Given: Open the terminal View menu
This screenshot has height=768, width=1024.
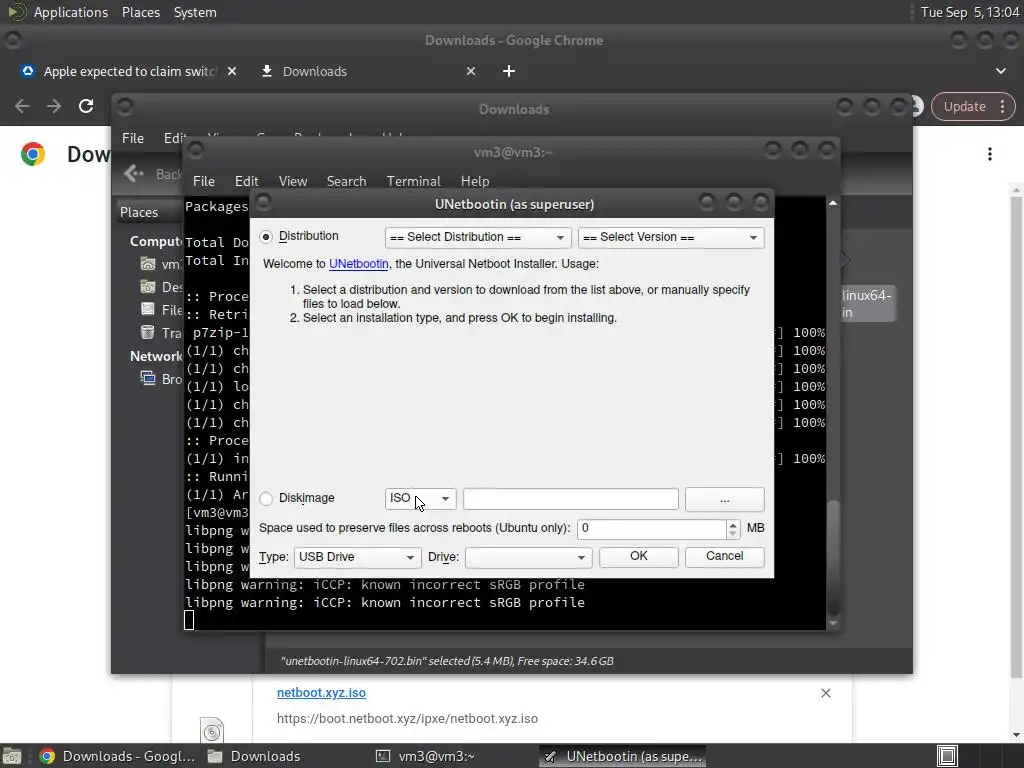Looking at the screenshot, I should click(x=293, y=181).
